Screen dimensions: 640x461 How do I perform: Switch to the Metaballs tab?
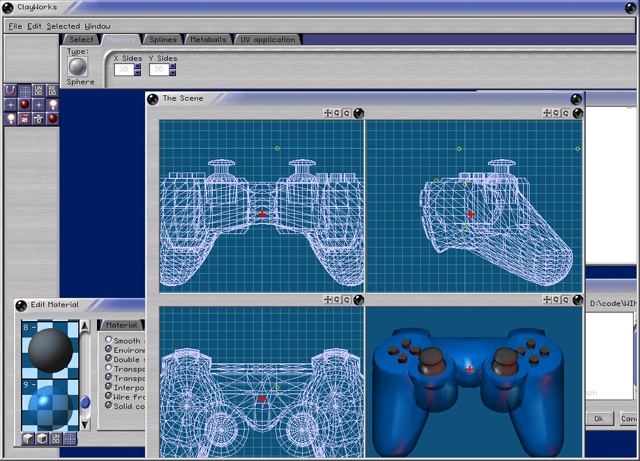208,40
